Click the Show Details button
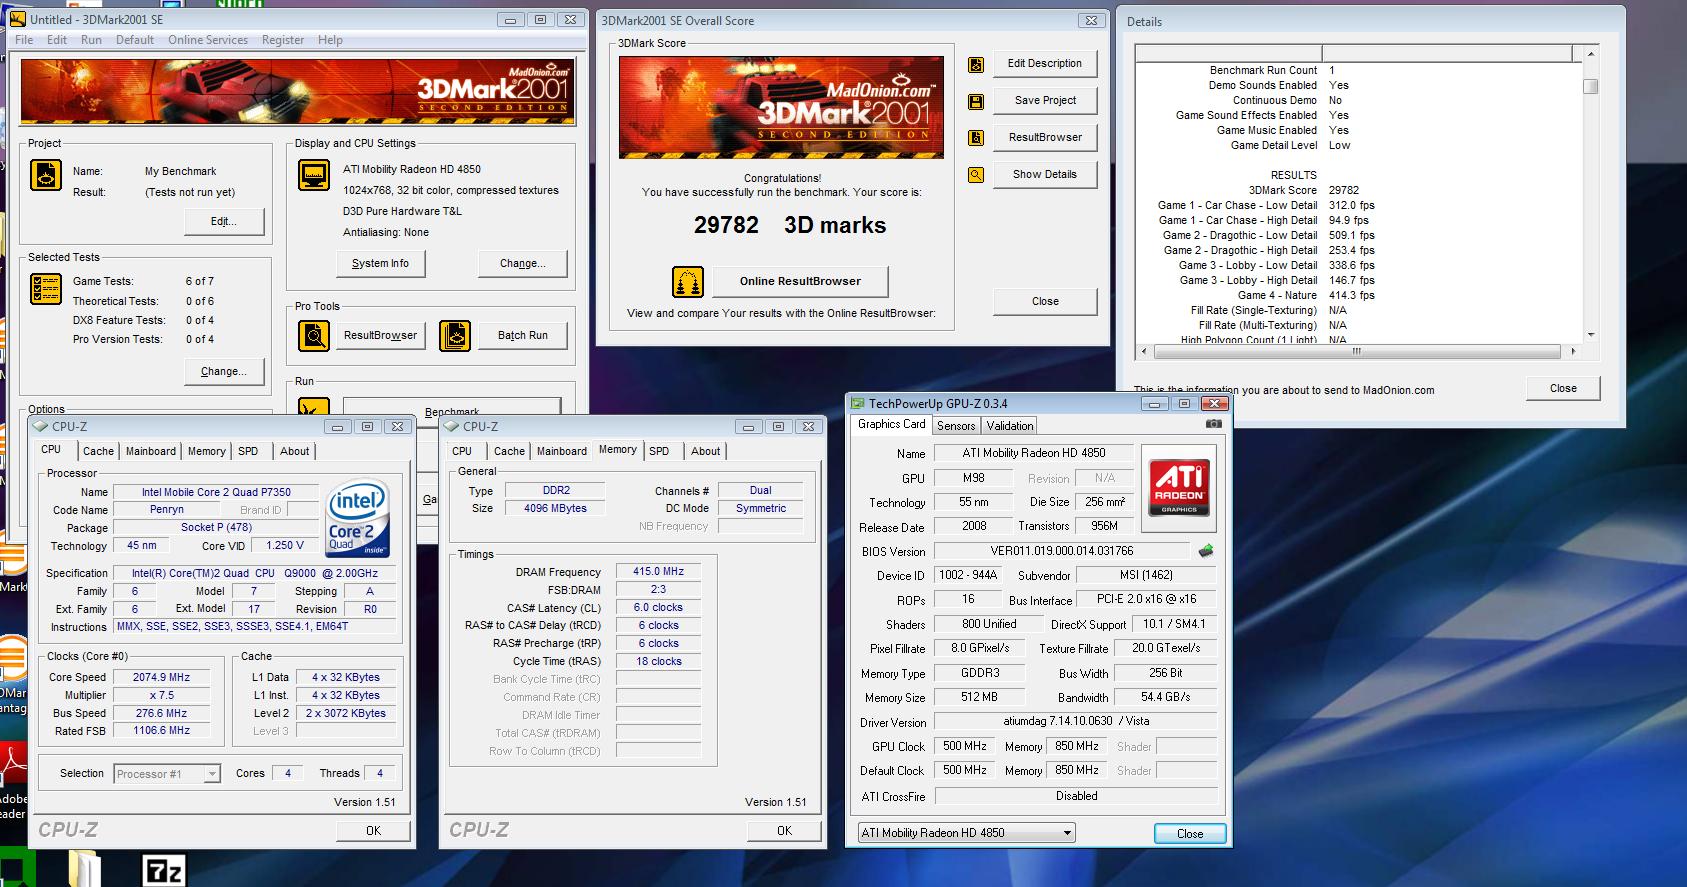 point(1045,175)
